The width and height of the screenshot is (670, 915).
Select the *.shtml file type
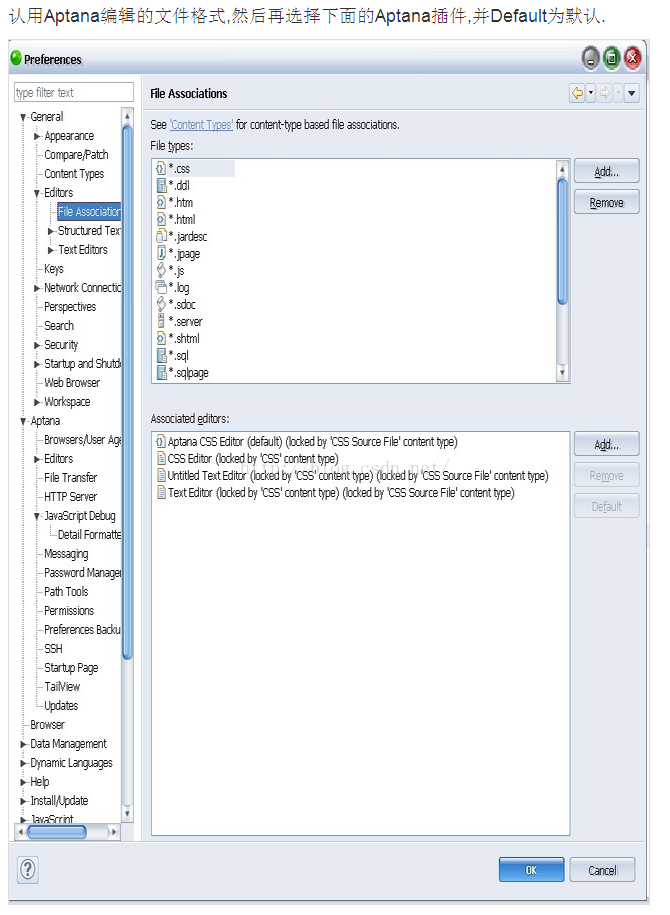tap(178, 338)
